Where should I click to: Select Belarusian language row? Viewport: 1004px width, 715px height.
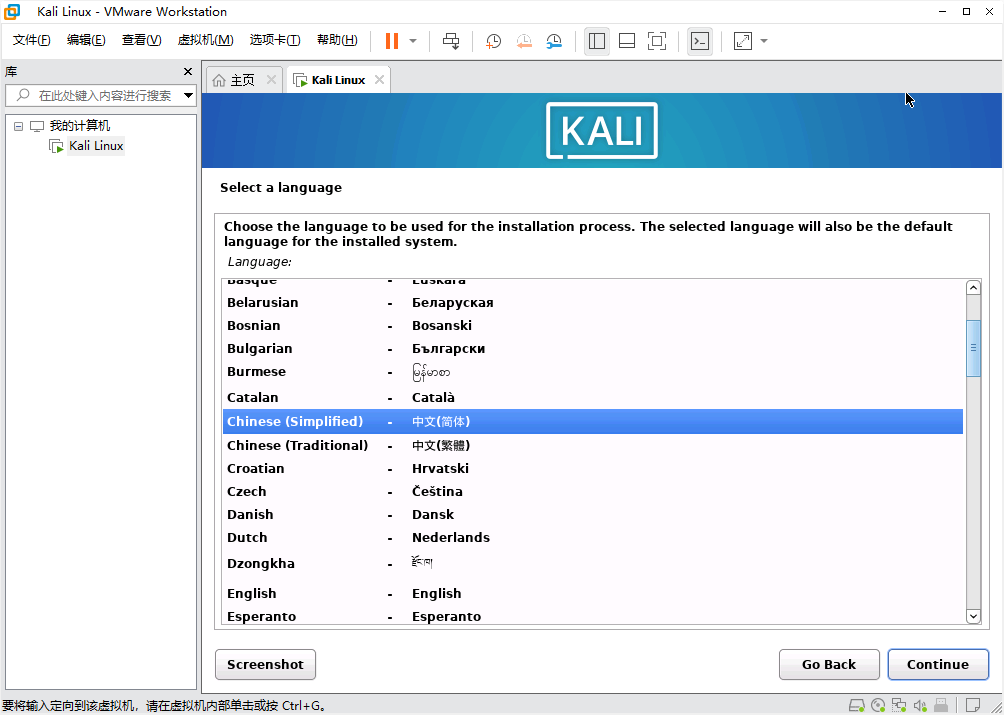coord(593,303)
